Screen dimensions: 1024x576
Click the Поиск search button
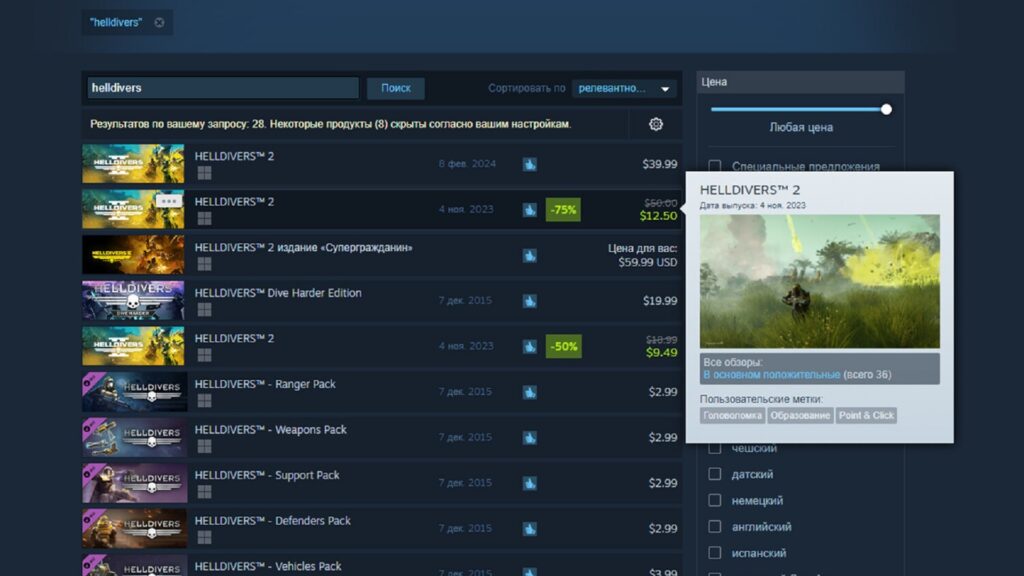[x=396, y=88]
